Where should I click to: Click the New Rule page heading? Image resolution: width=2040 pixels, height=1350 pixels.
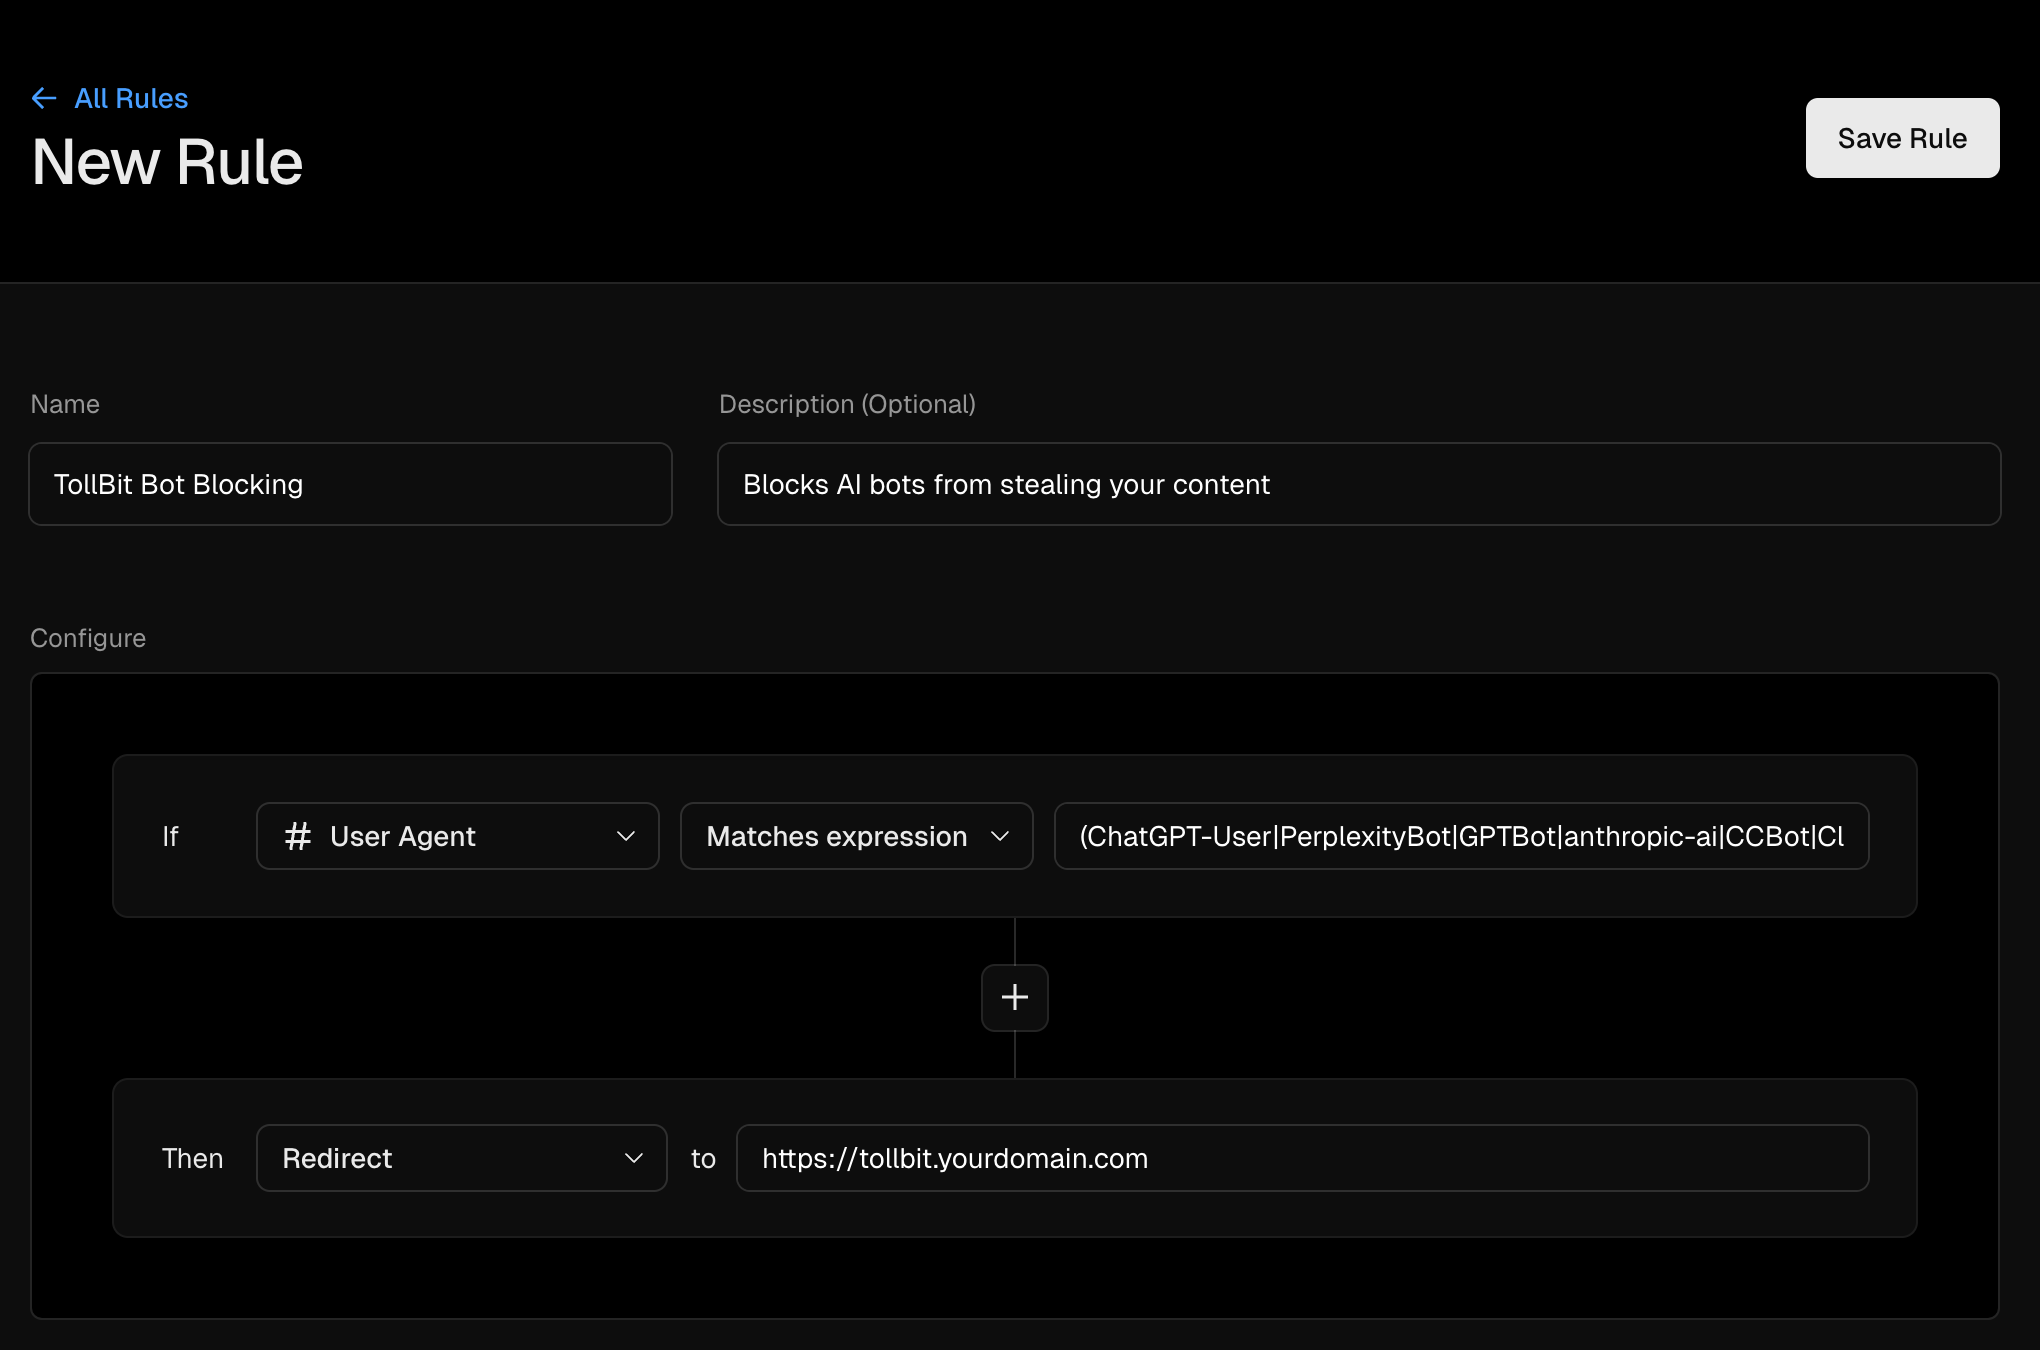(x=167, y=162)
